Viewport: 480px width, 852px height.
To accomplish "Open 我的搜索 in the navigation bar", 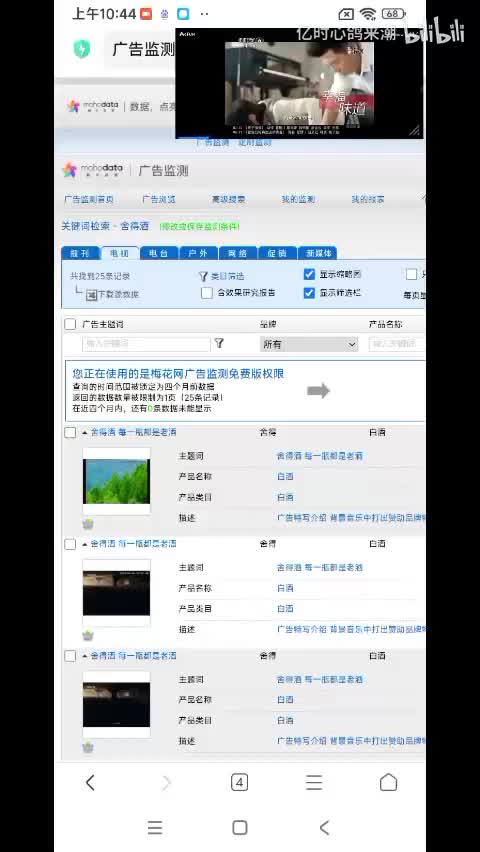I will pyautogui.click(x=367, y=199).
